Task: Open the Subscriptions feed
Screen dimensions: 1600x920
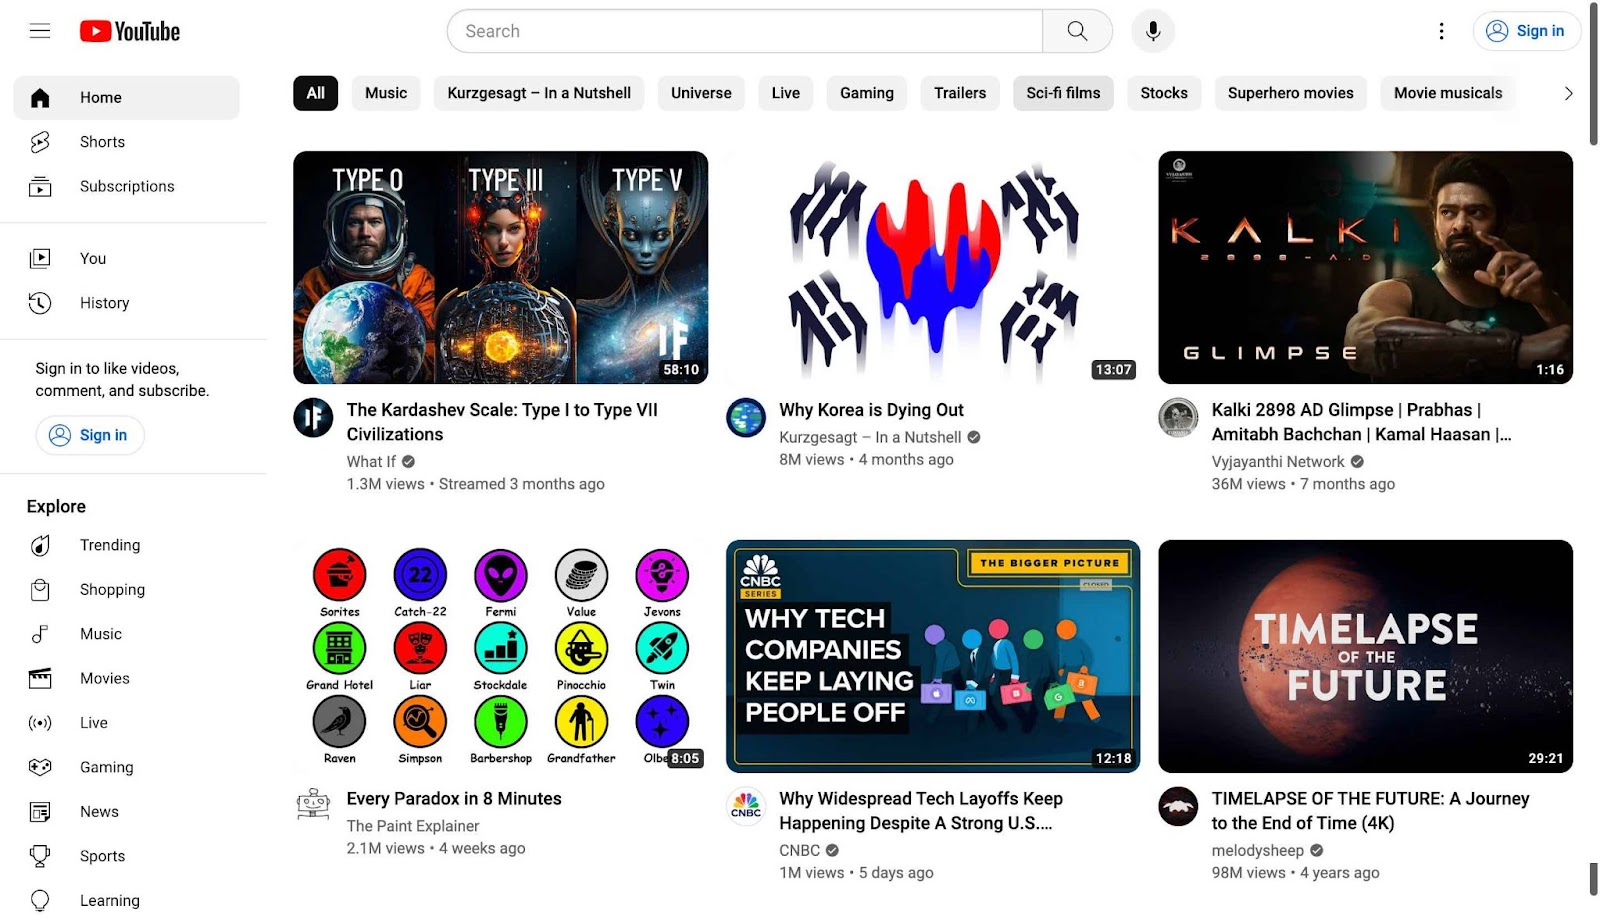Action: [126, 186]
